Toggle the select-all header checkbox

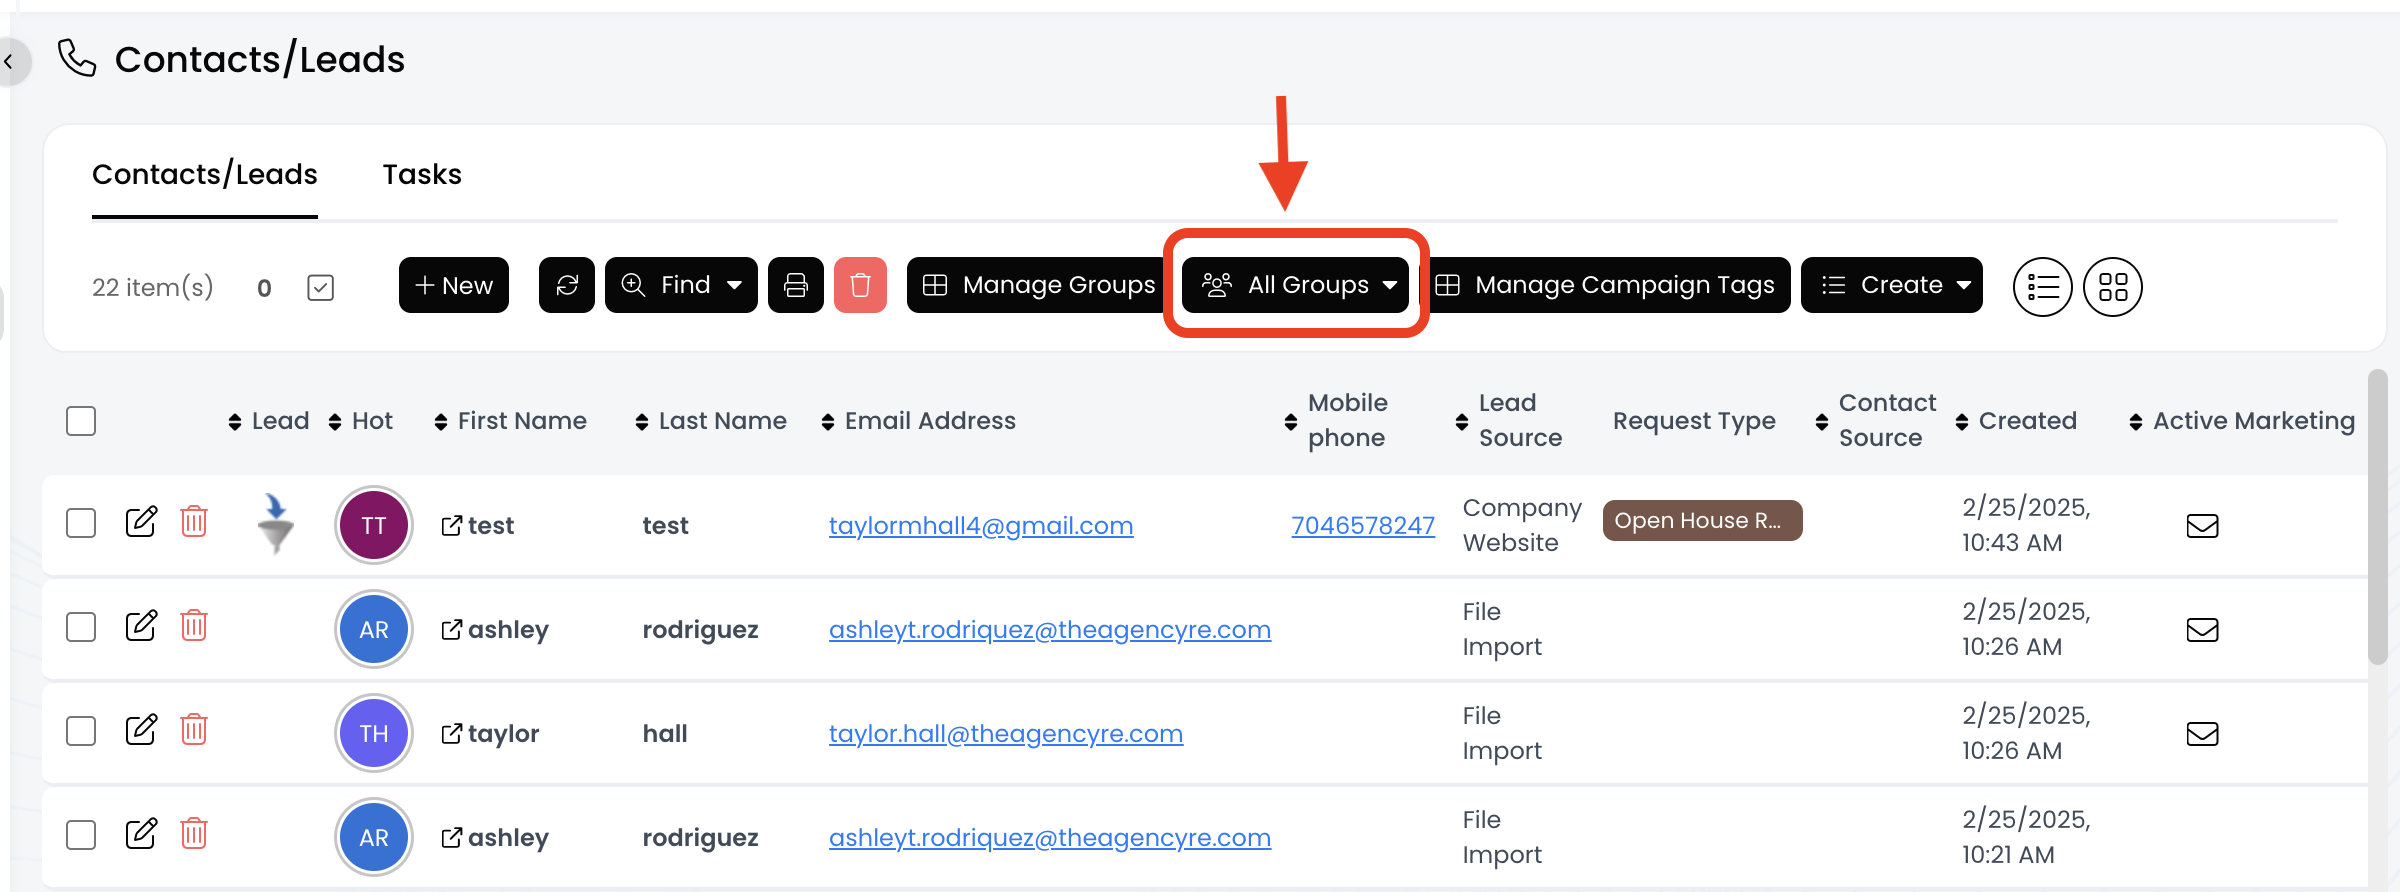[x=81, y=421]
